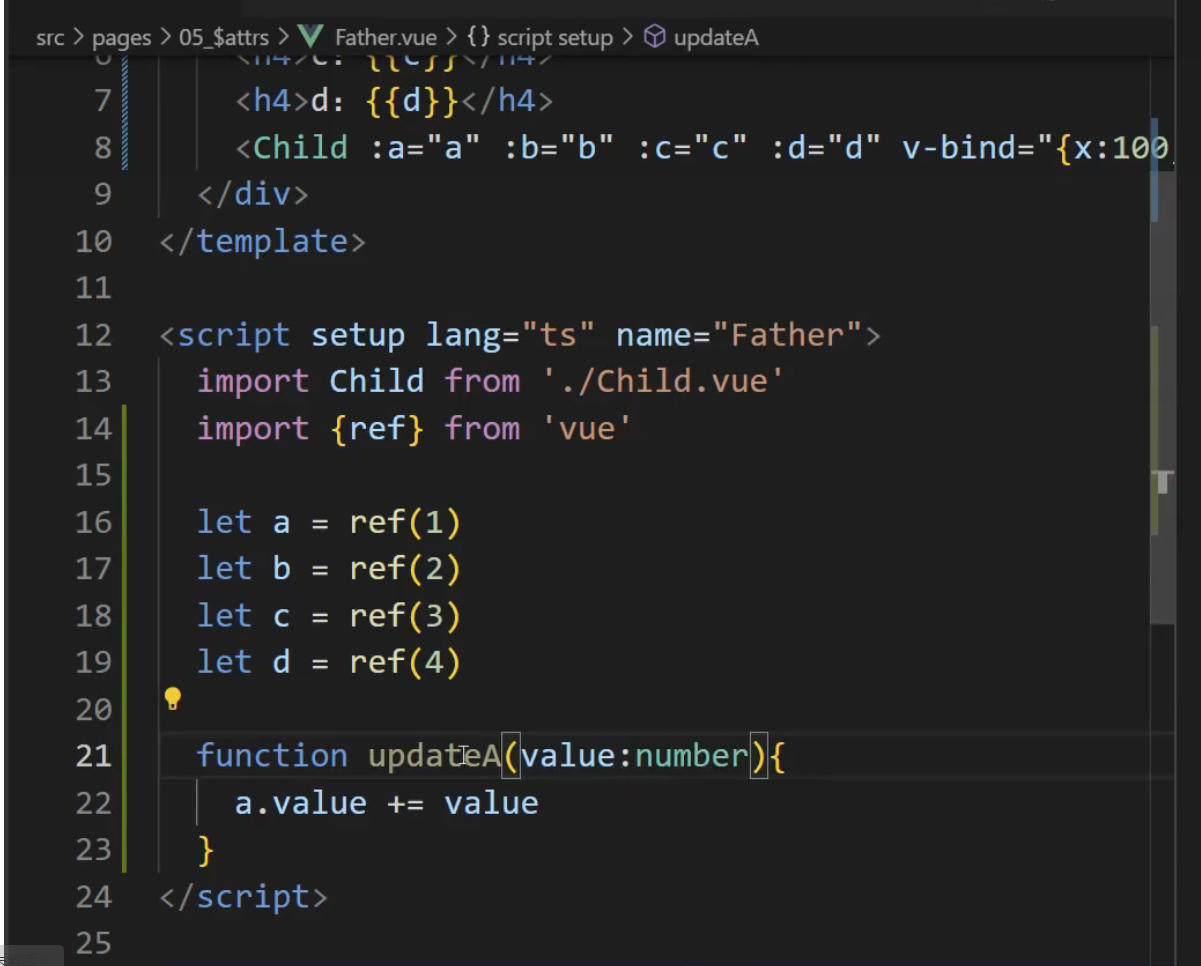The image size is (1201, 966).
Task: Click the closing </script> tag
Action: [x=243, y=897]
